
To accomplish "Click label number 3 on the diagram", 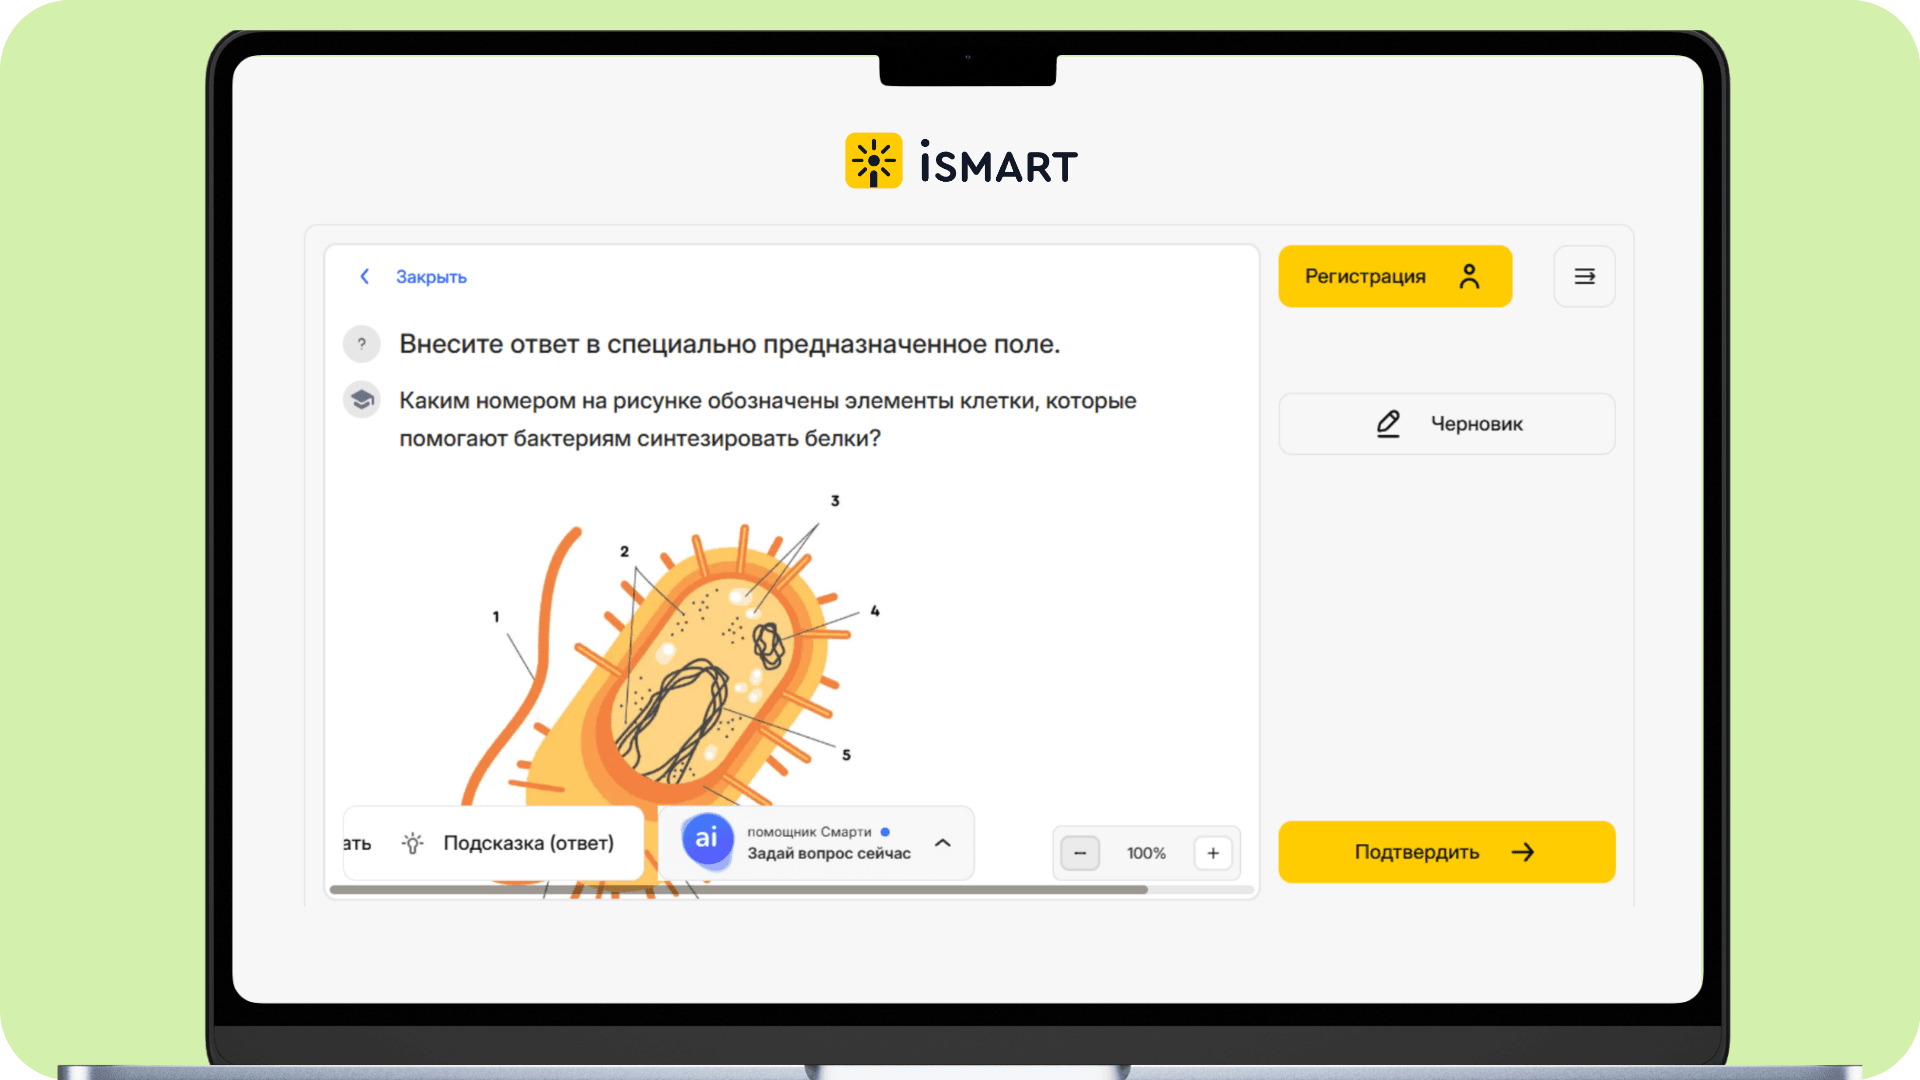I will click(x=835, y=501).
